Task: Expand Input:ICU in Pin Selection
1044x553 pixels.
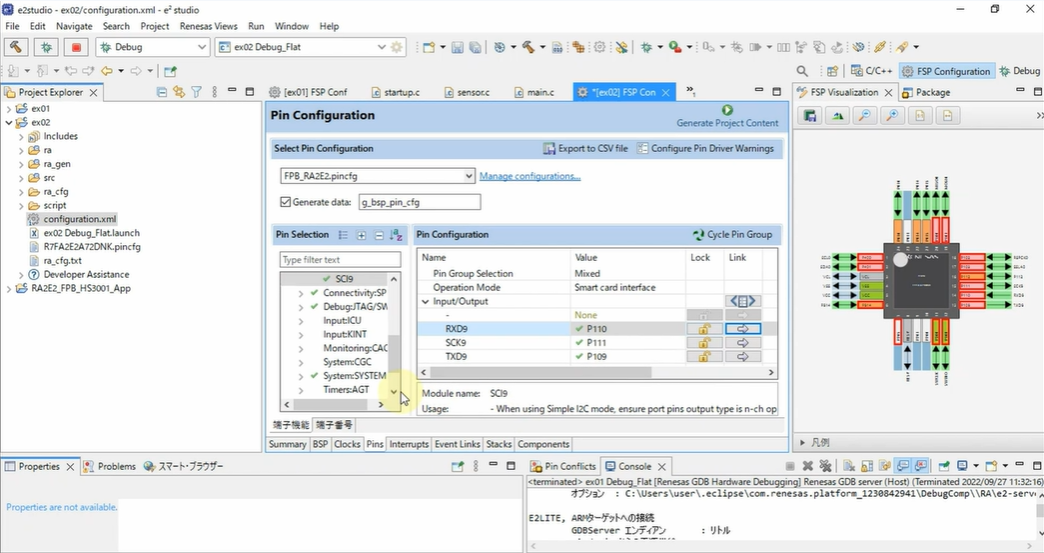Action: (x=301, y=321)
